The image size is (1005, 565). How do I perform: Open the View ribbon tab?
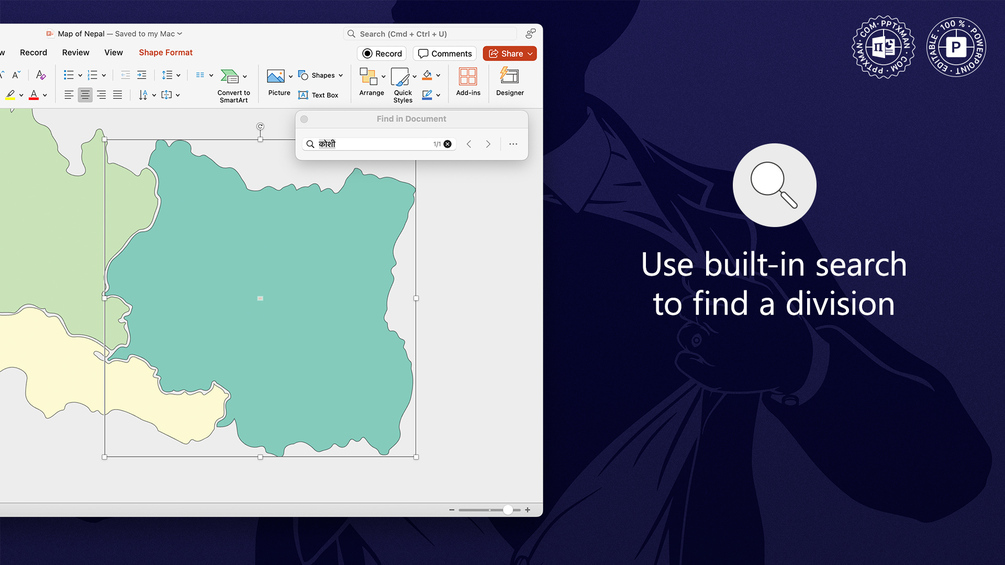click(113, 53)
